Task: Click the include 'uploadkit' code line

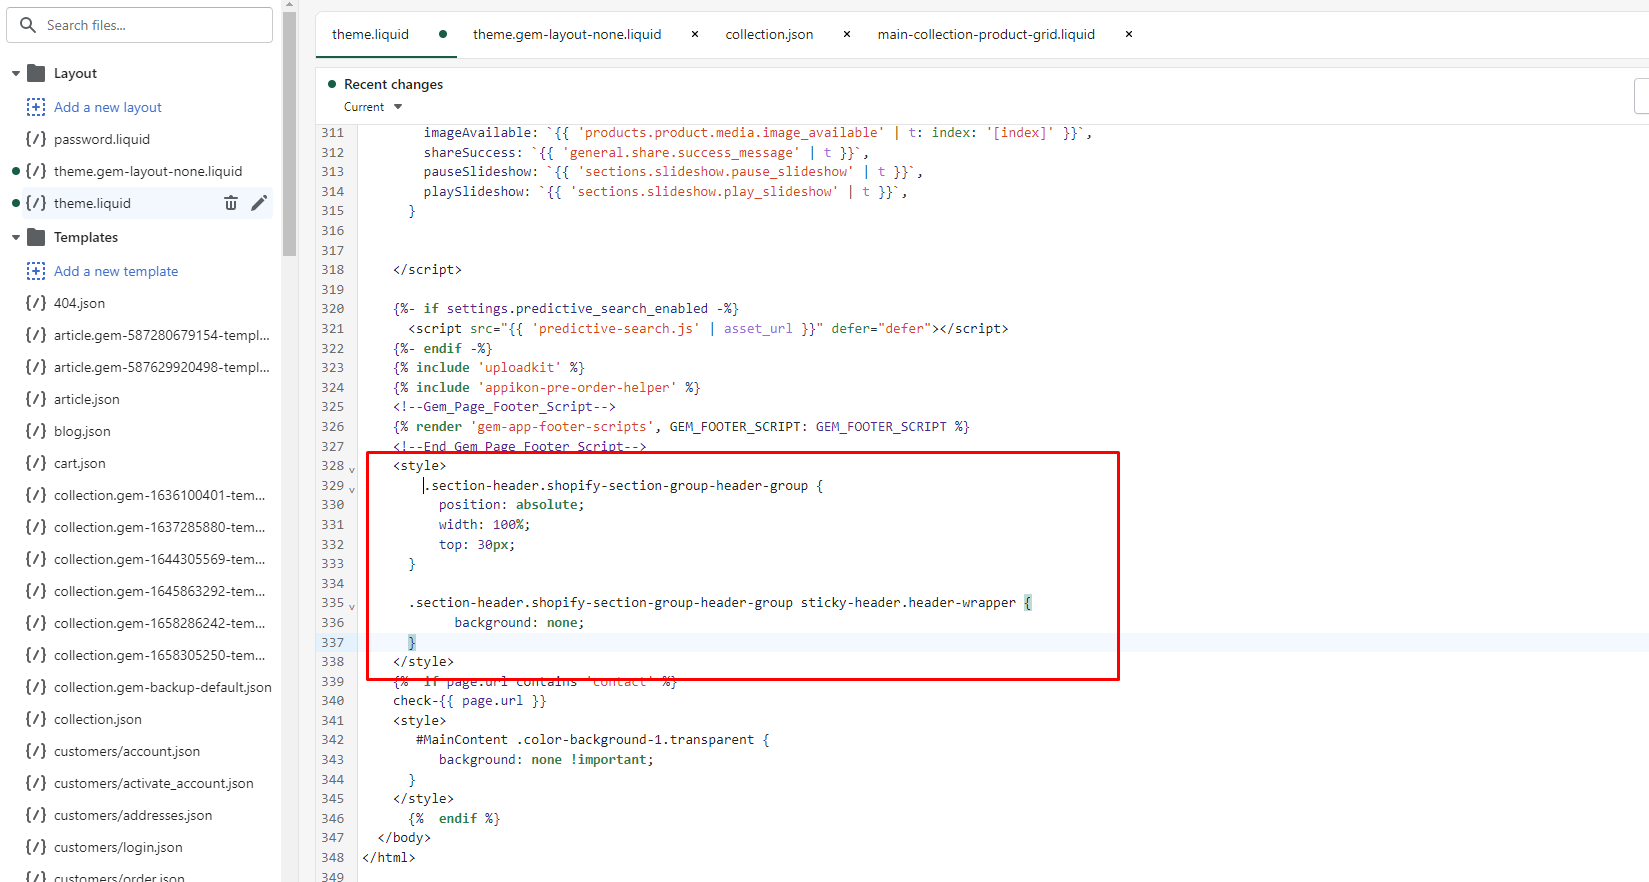Action: (489, 368)
